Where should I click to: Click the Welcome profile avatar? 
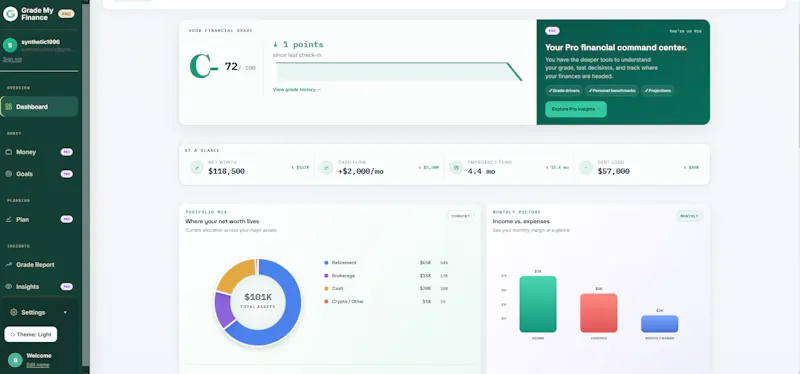[15, 360]
